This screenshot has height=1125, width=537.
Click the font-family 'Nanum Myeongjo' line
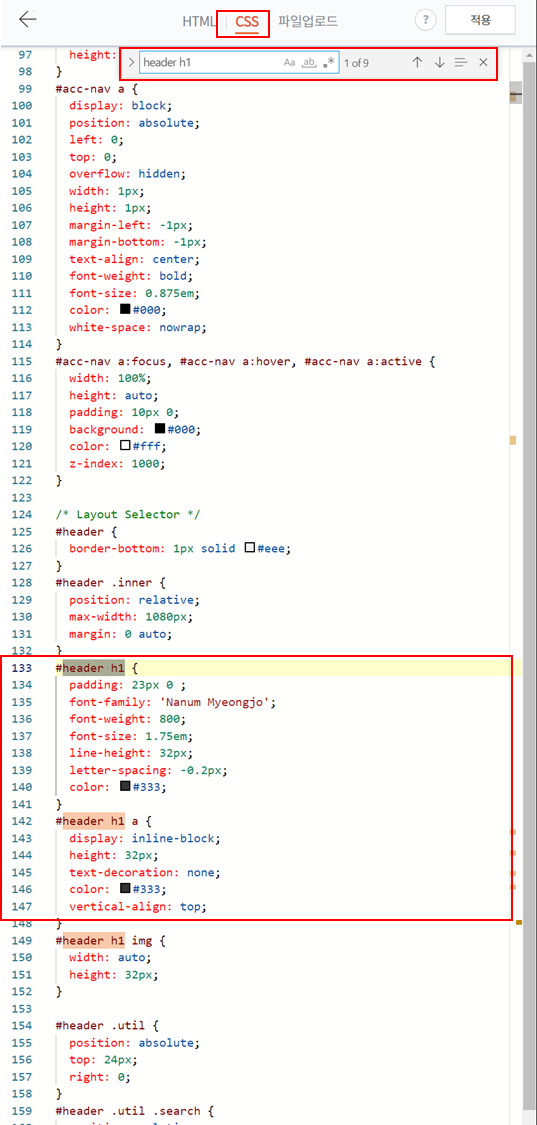(173, 702)
